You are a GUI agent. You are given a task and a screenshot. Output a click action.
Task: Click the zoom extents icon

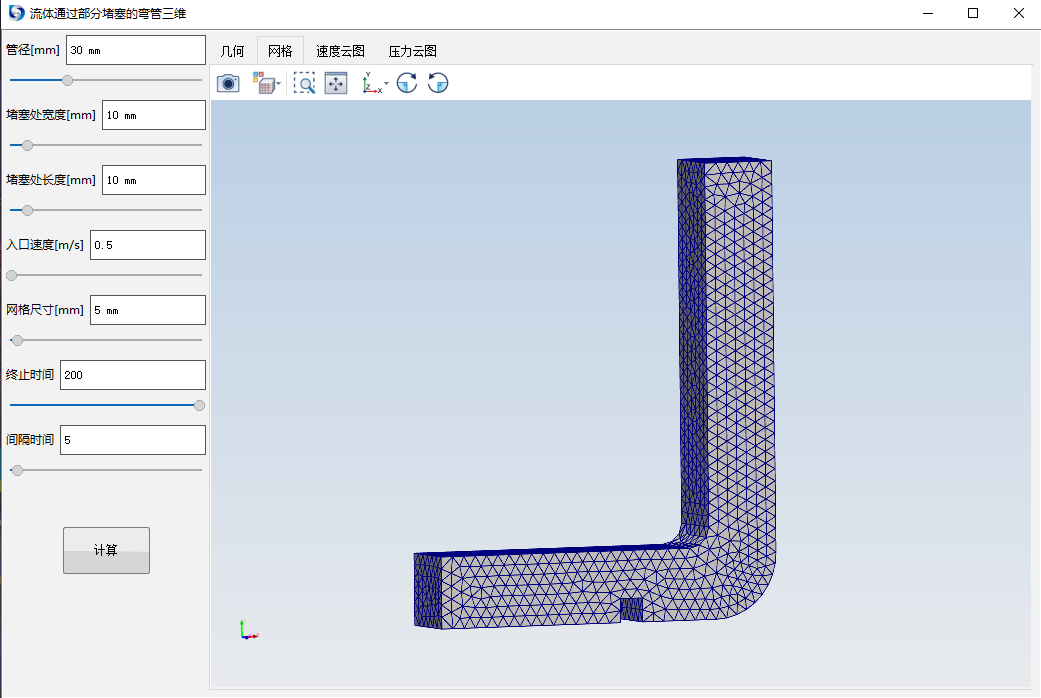336,84
